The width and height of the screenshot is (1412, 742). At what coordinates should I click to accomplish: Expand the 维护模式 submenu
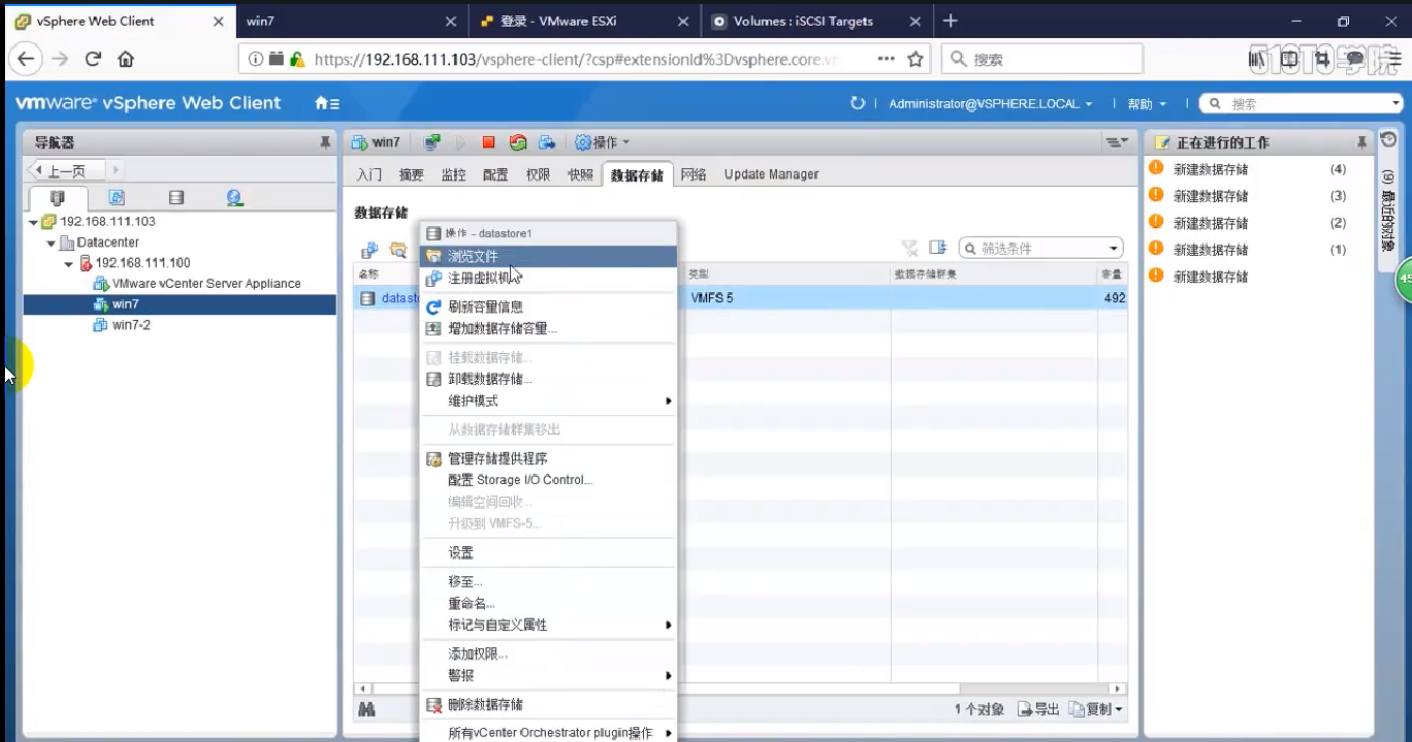547,401
